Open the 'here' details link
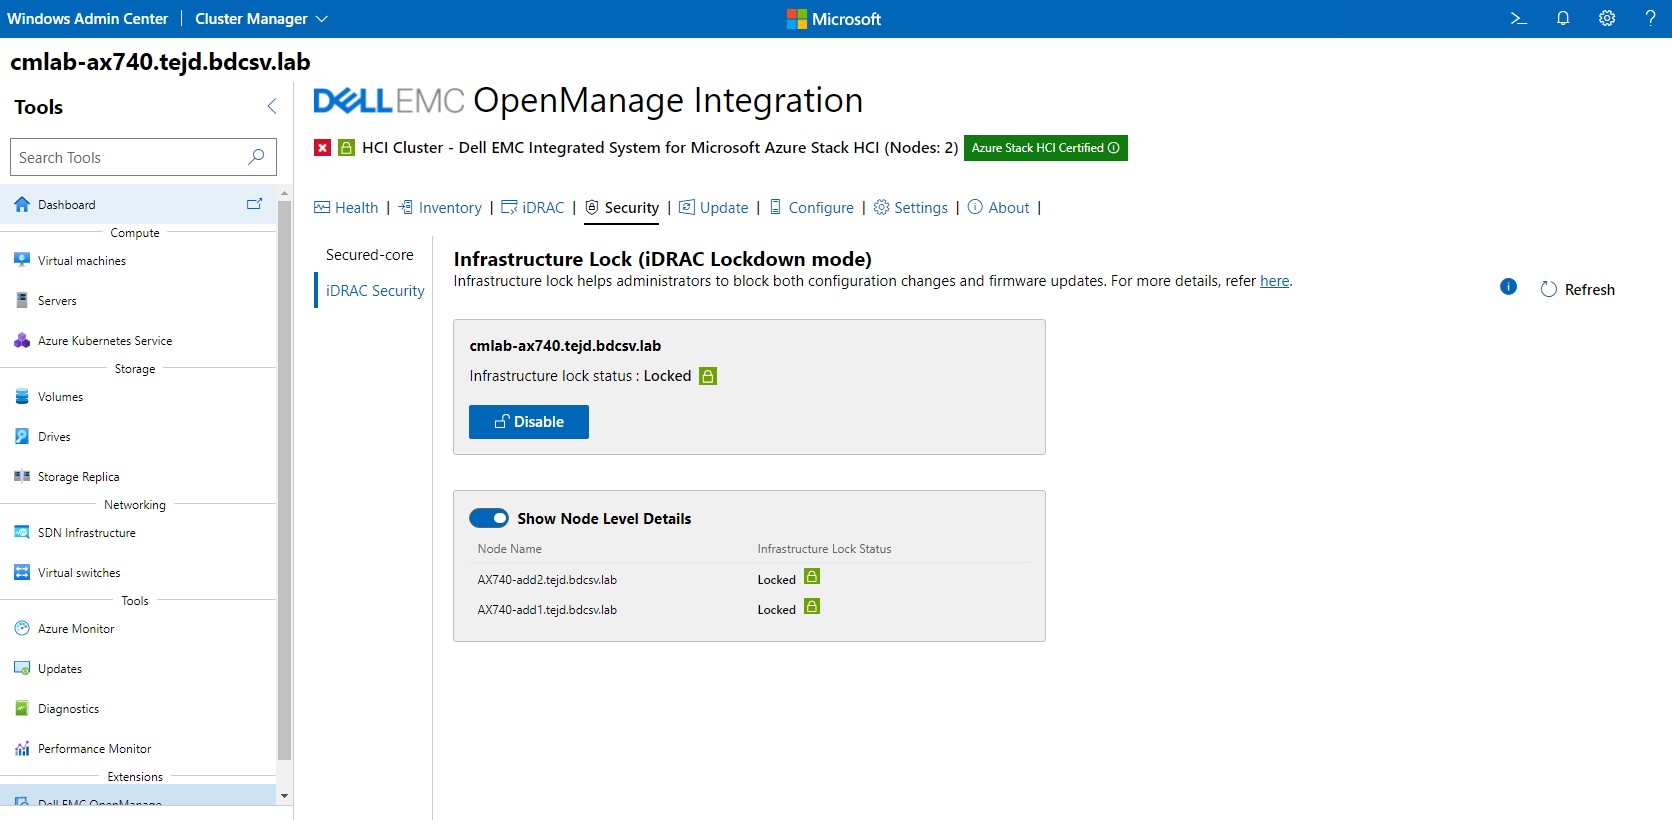Viewport: 1672px width, 820px height. click(1274, 281)
